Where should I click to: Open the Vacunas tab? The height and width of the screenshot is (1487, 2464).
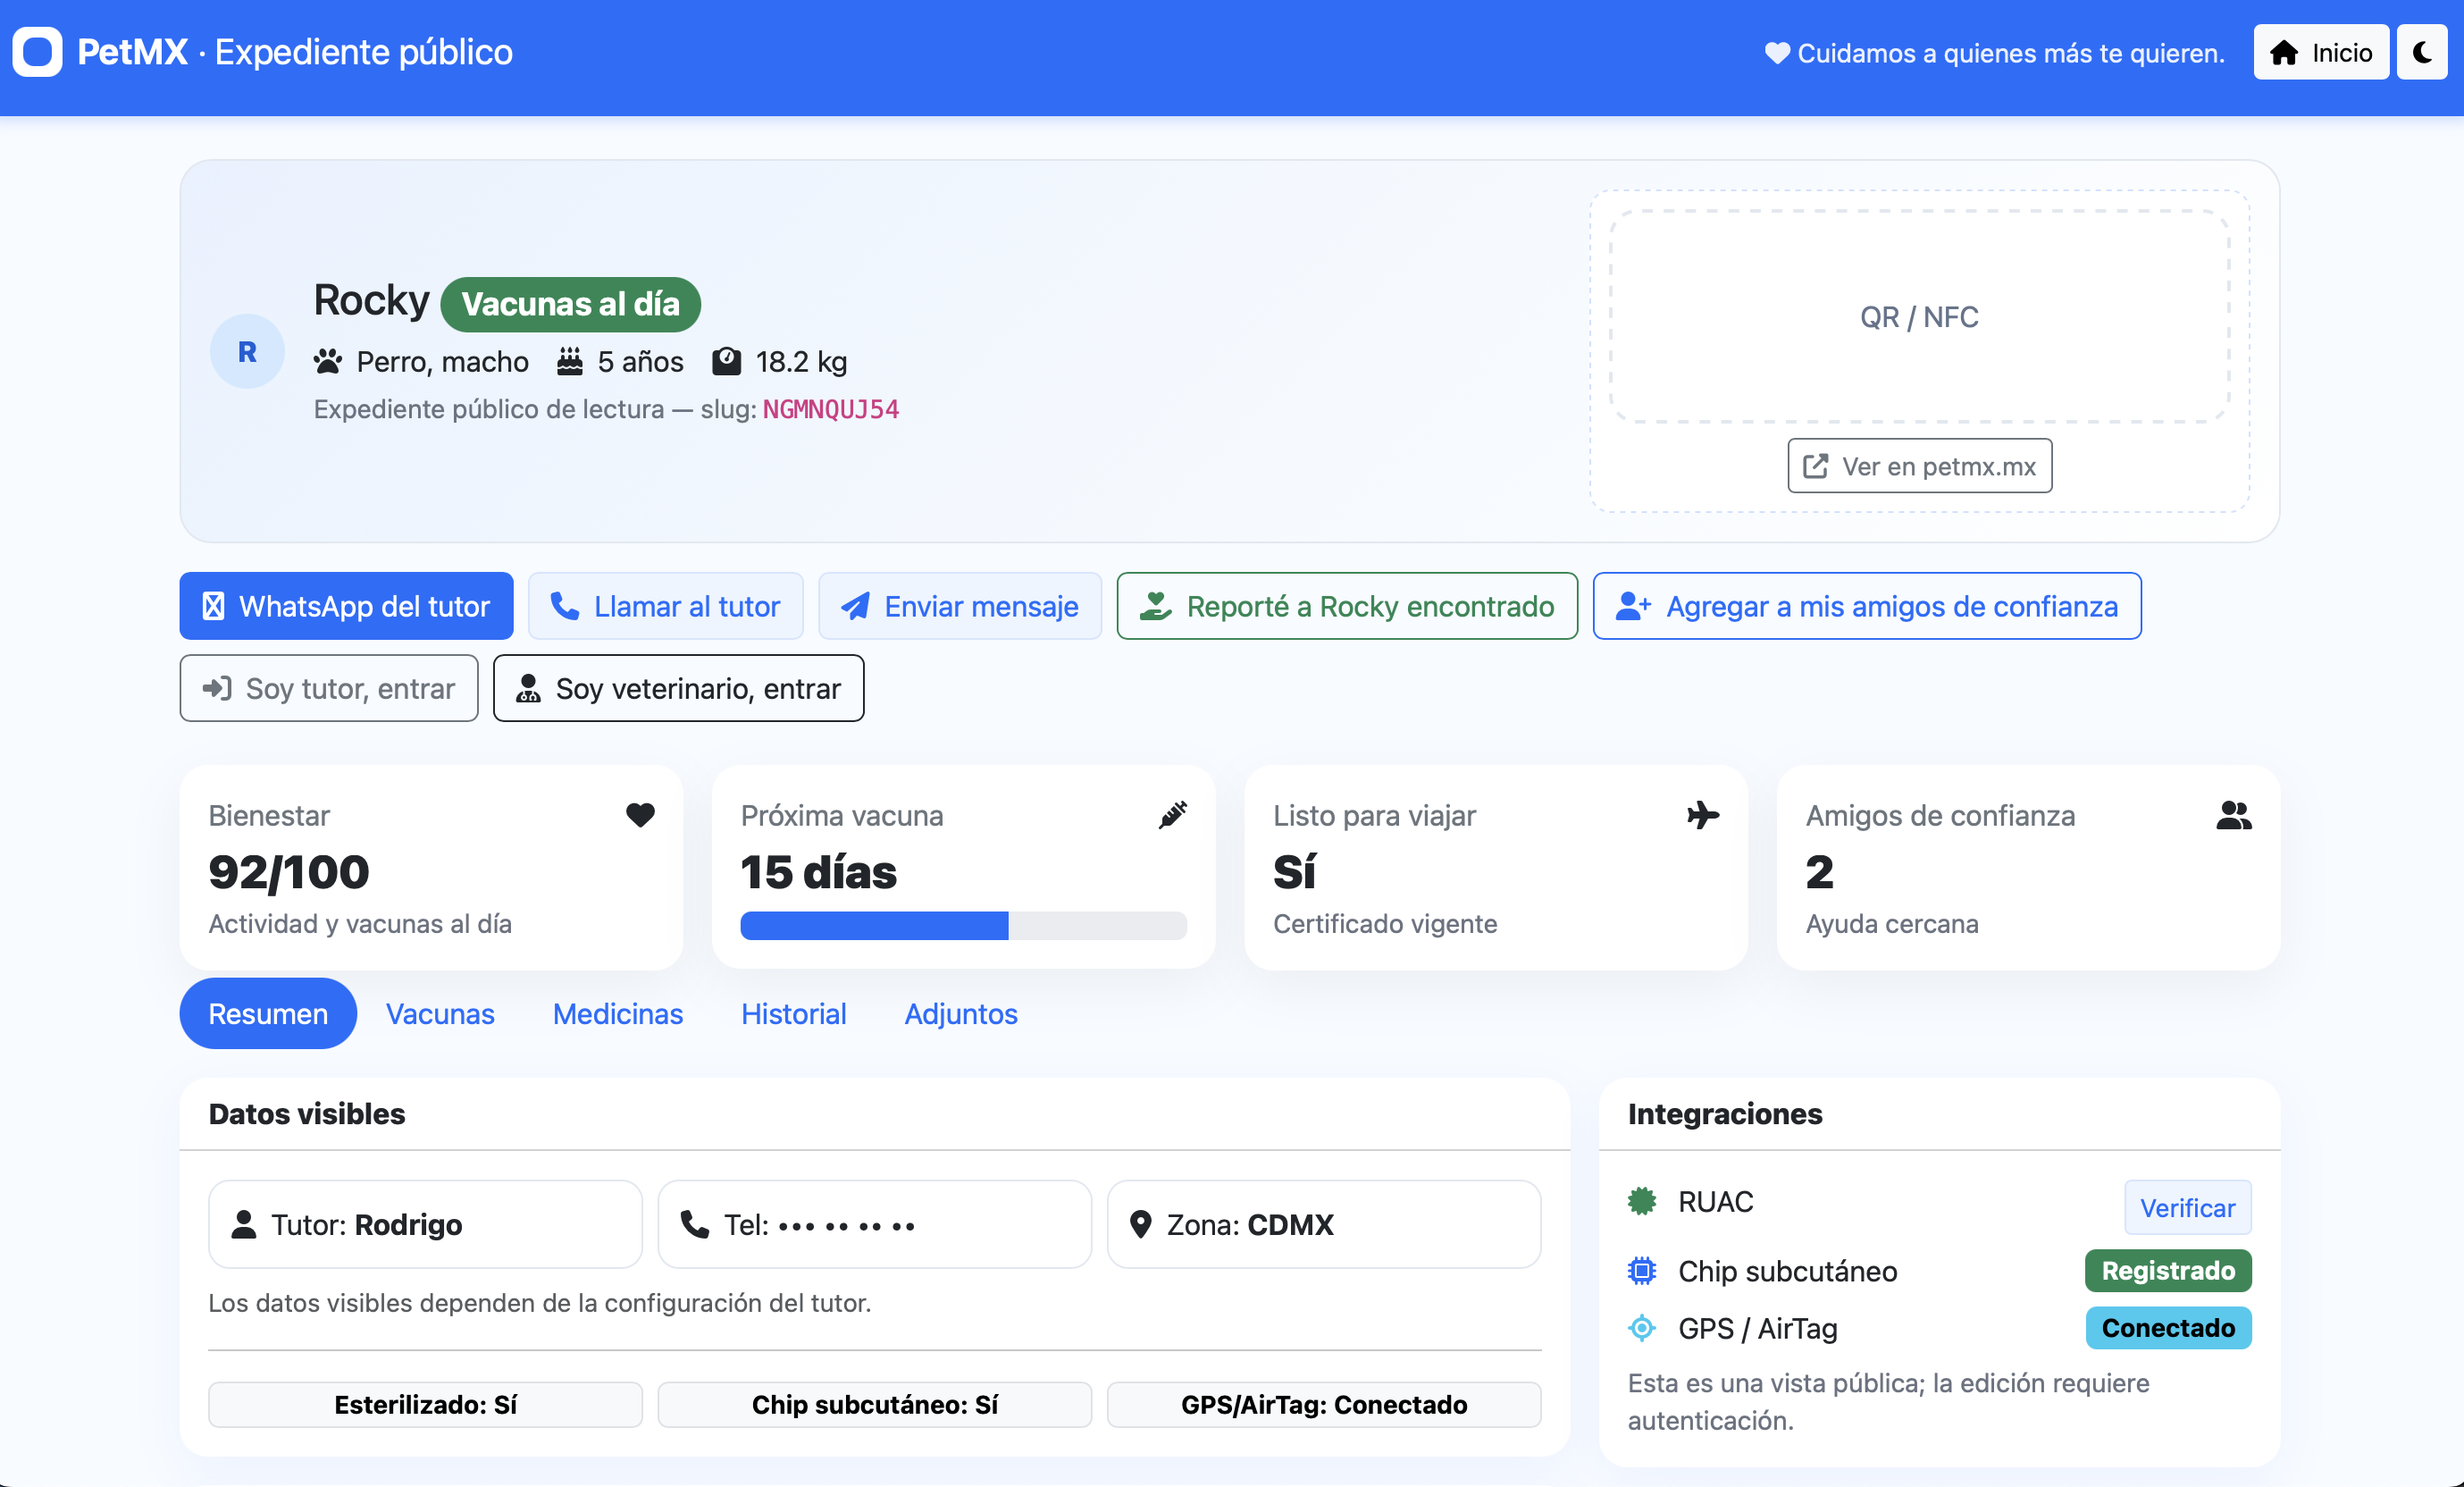tap(440, 1013)
